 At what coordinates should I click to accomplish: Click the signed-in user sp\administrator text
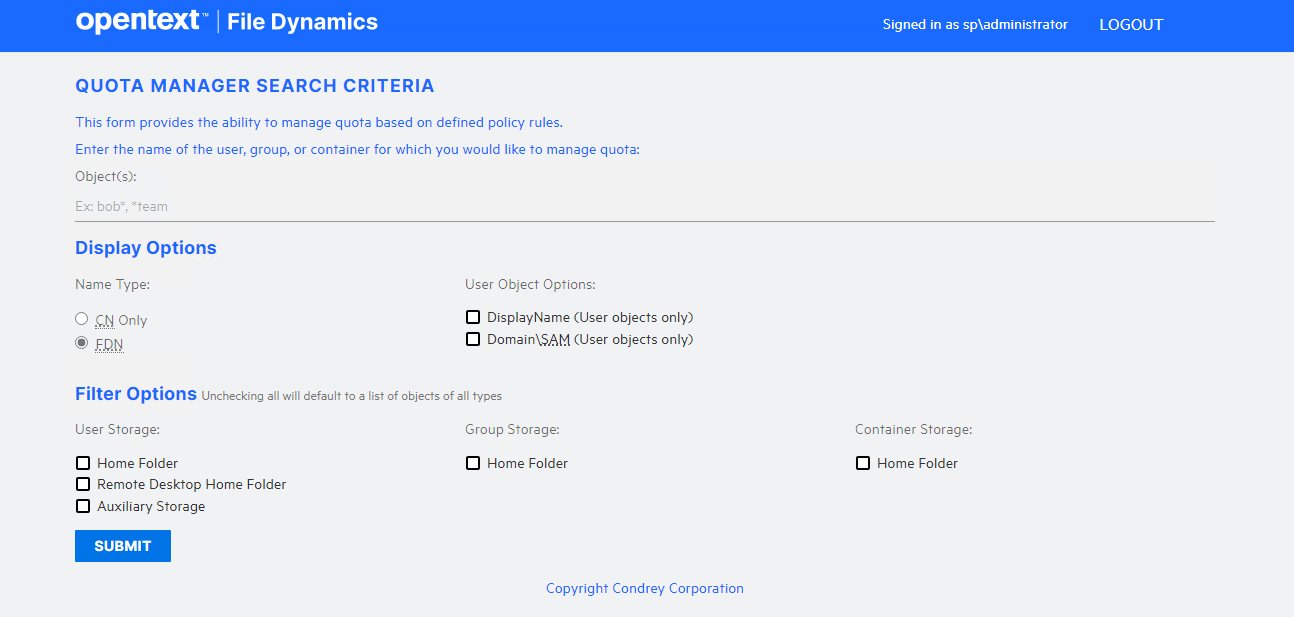[x=975, y=25]
